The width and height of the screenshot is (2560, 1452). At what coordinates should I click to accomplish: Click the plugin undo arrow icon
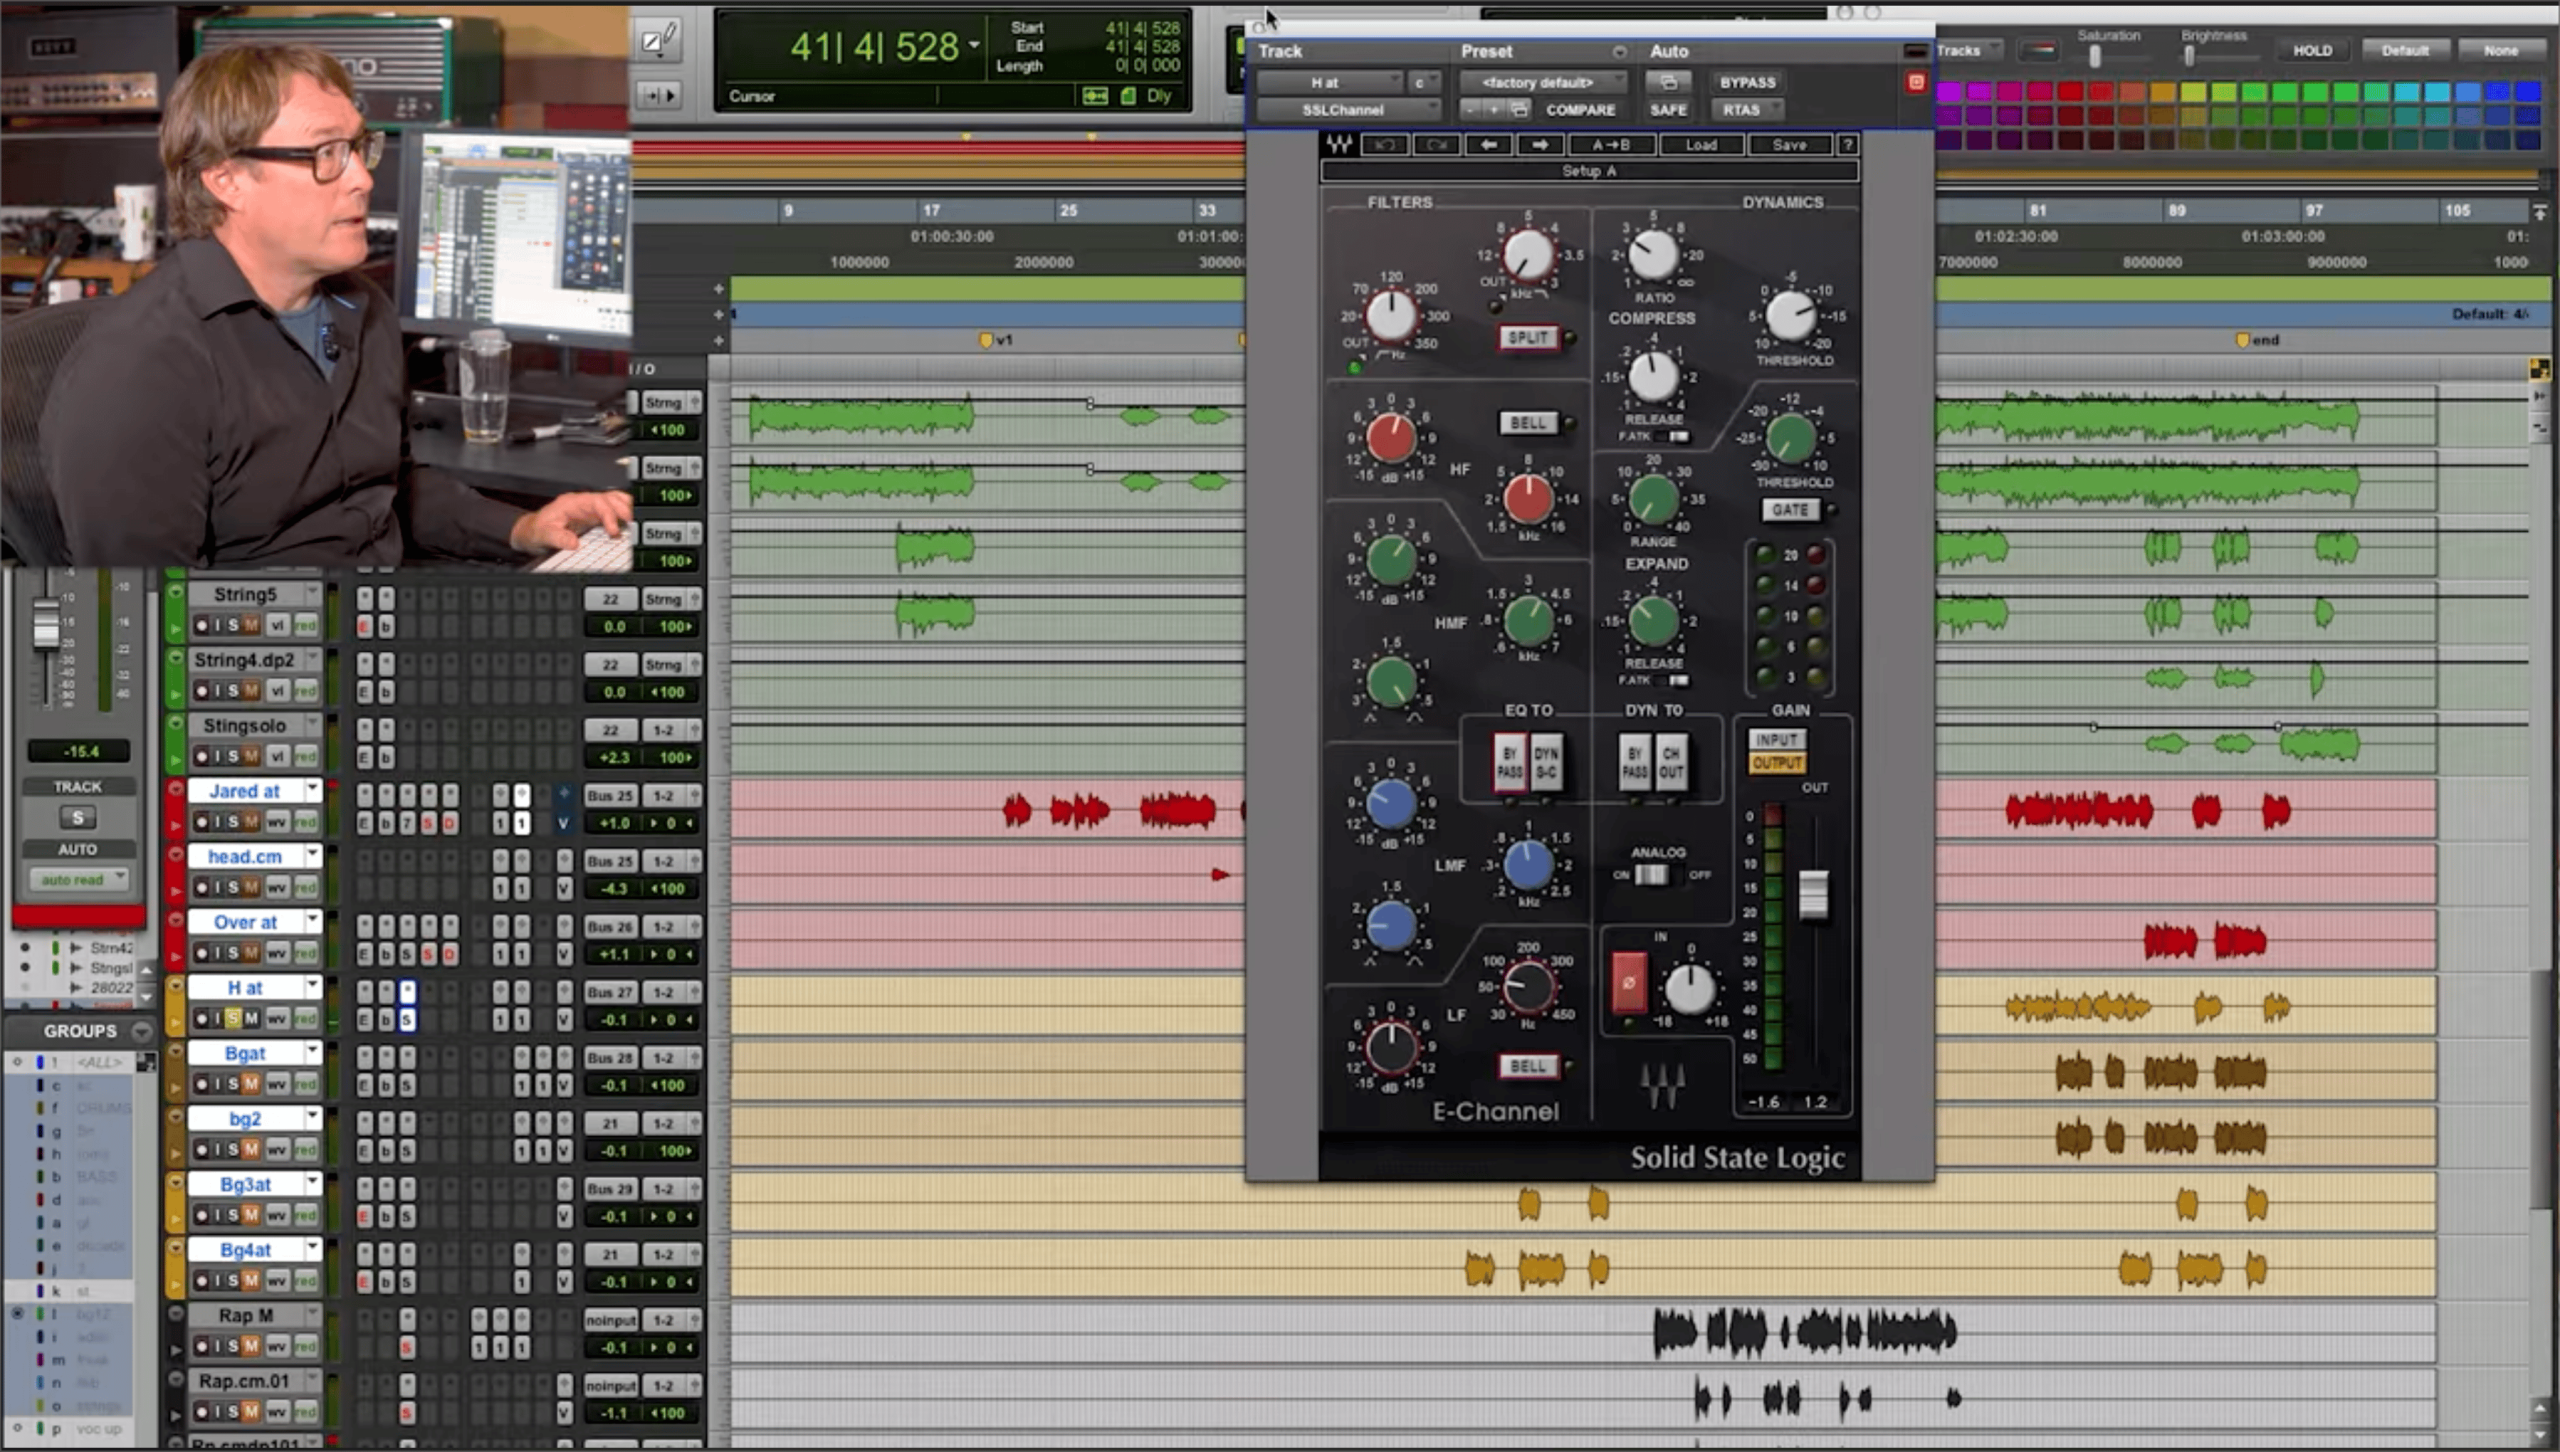(x=1385, y=145)
